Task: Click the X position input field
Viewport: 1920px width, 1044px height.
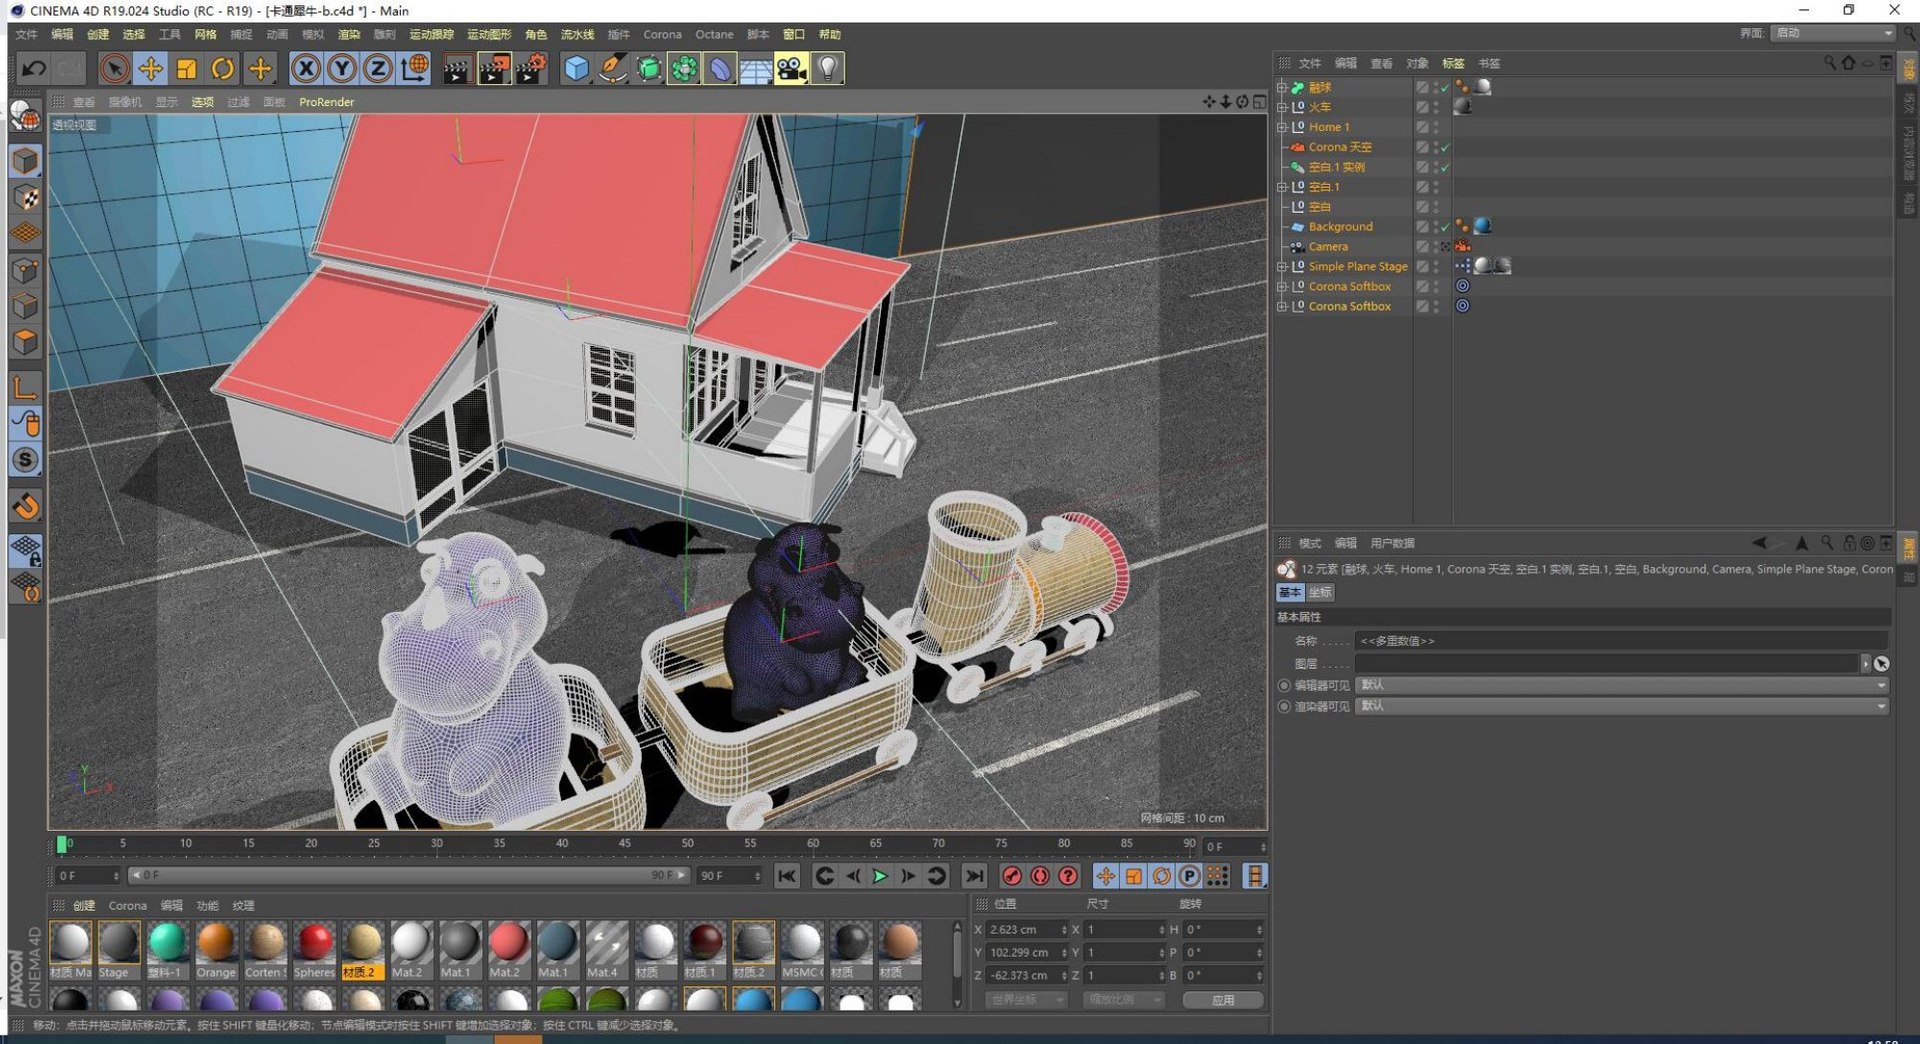Action: pos(1026,930)
